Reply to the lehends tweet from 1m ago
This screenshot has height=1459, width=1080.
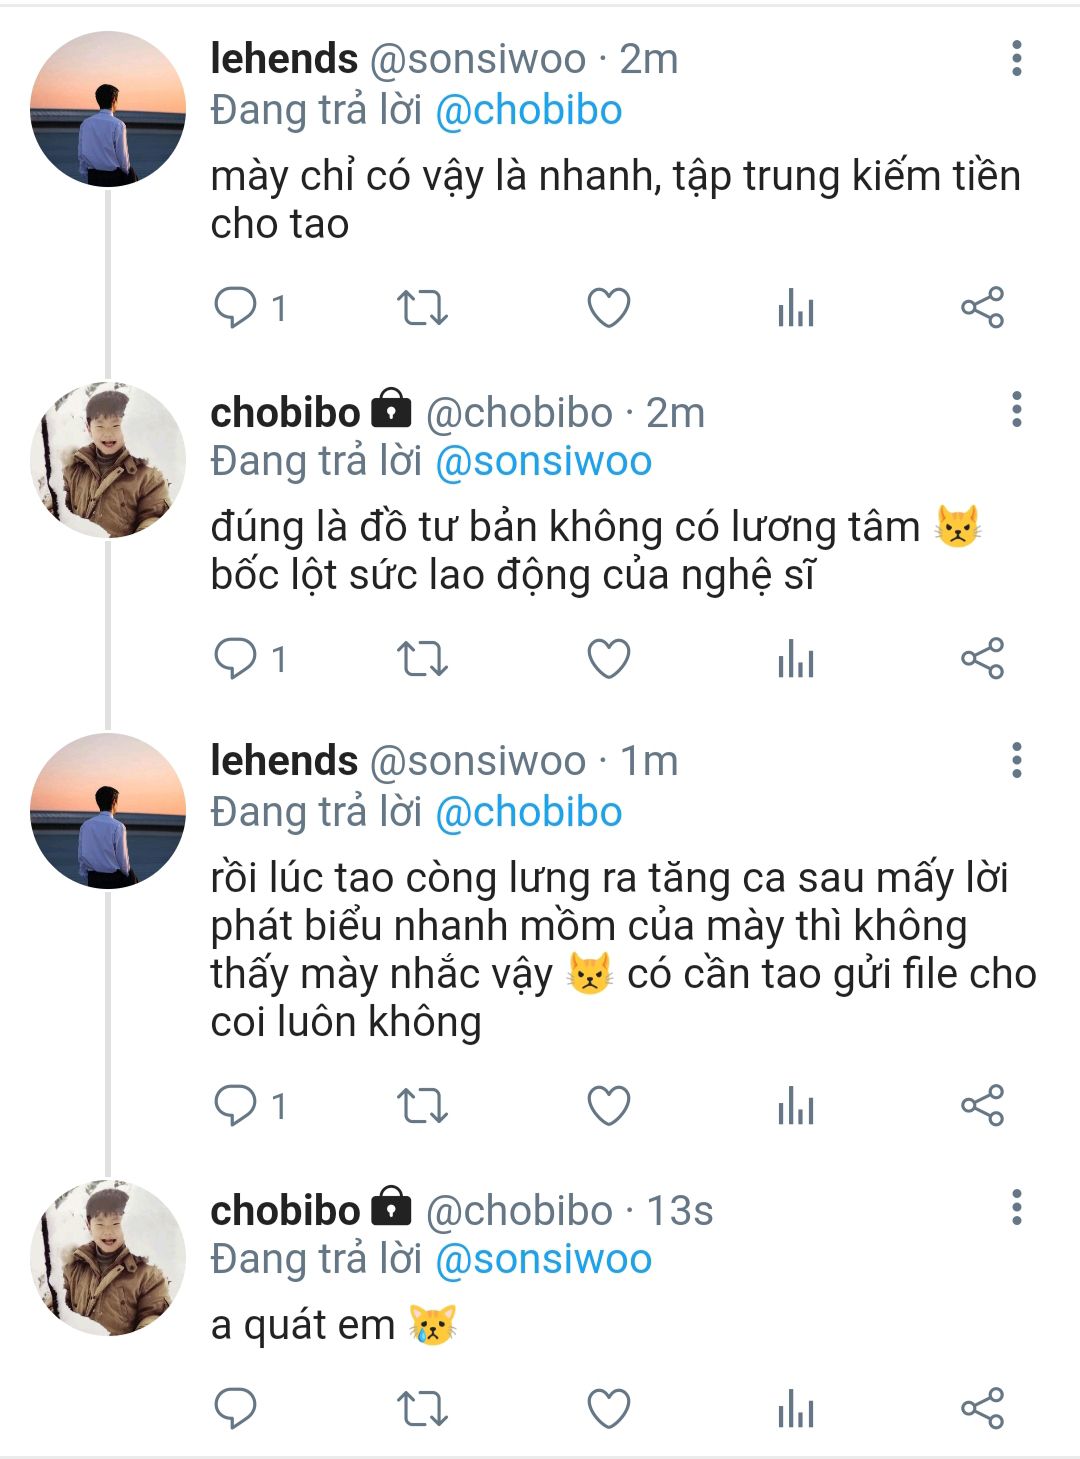point(236,1106)
